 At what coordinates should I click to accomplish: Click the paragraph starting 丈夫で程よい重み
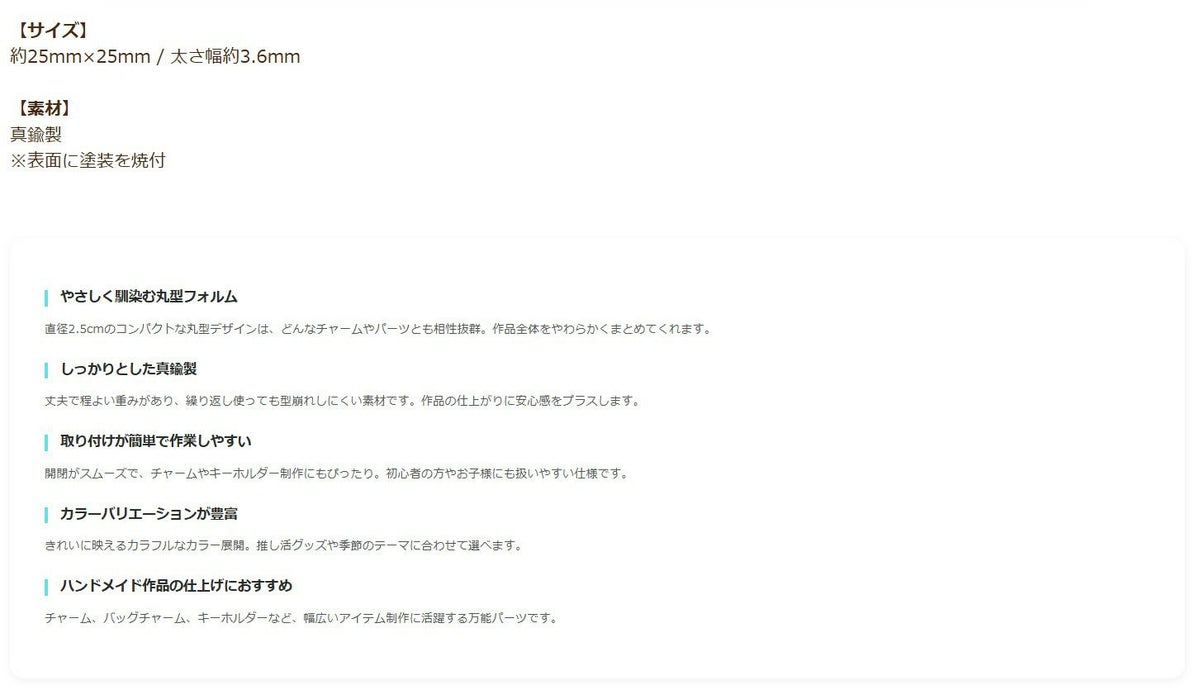tap(342, 401)
